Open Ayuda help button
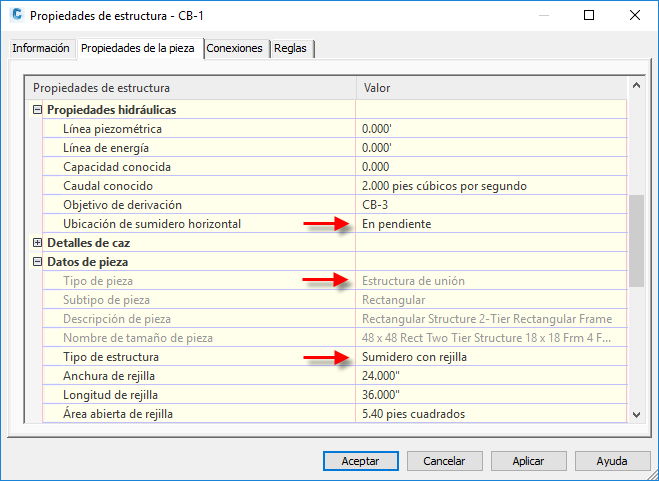This screenshot has height=481, width=659. [612, 461]
